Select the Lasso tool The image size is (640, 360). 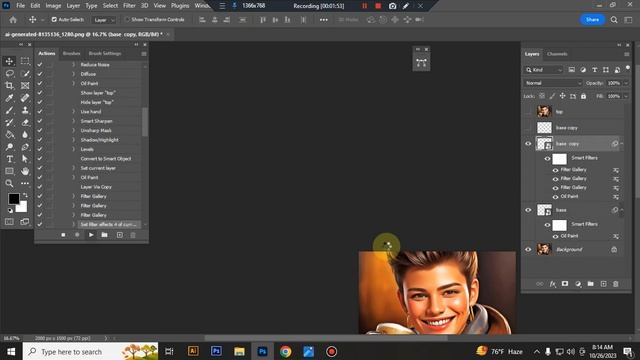tap(9, 73)
